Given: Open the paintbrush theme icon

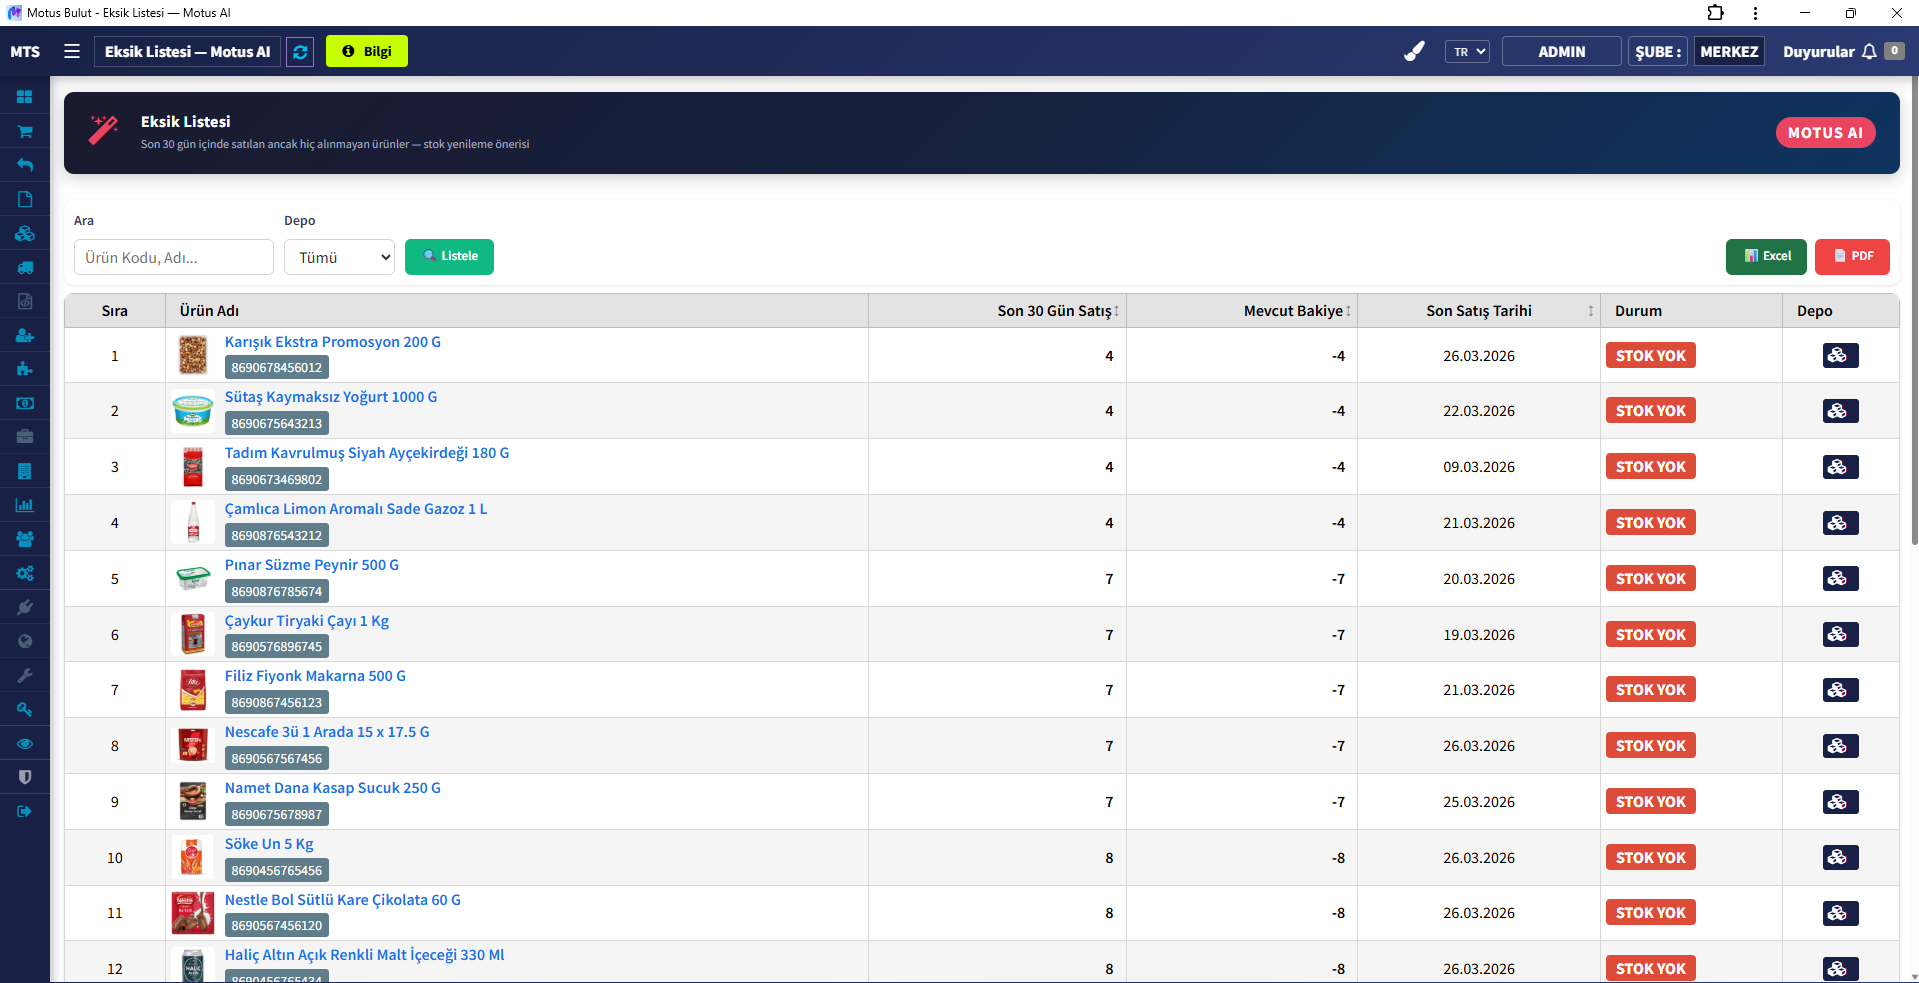Looking at the screenshot, I should (1414, 52).
